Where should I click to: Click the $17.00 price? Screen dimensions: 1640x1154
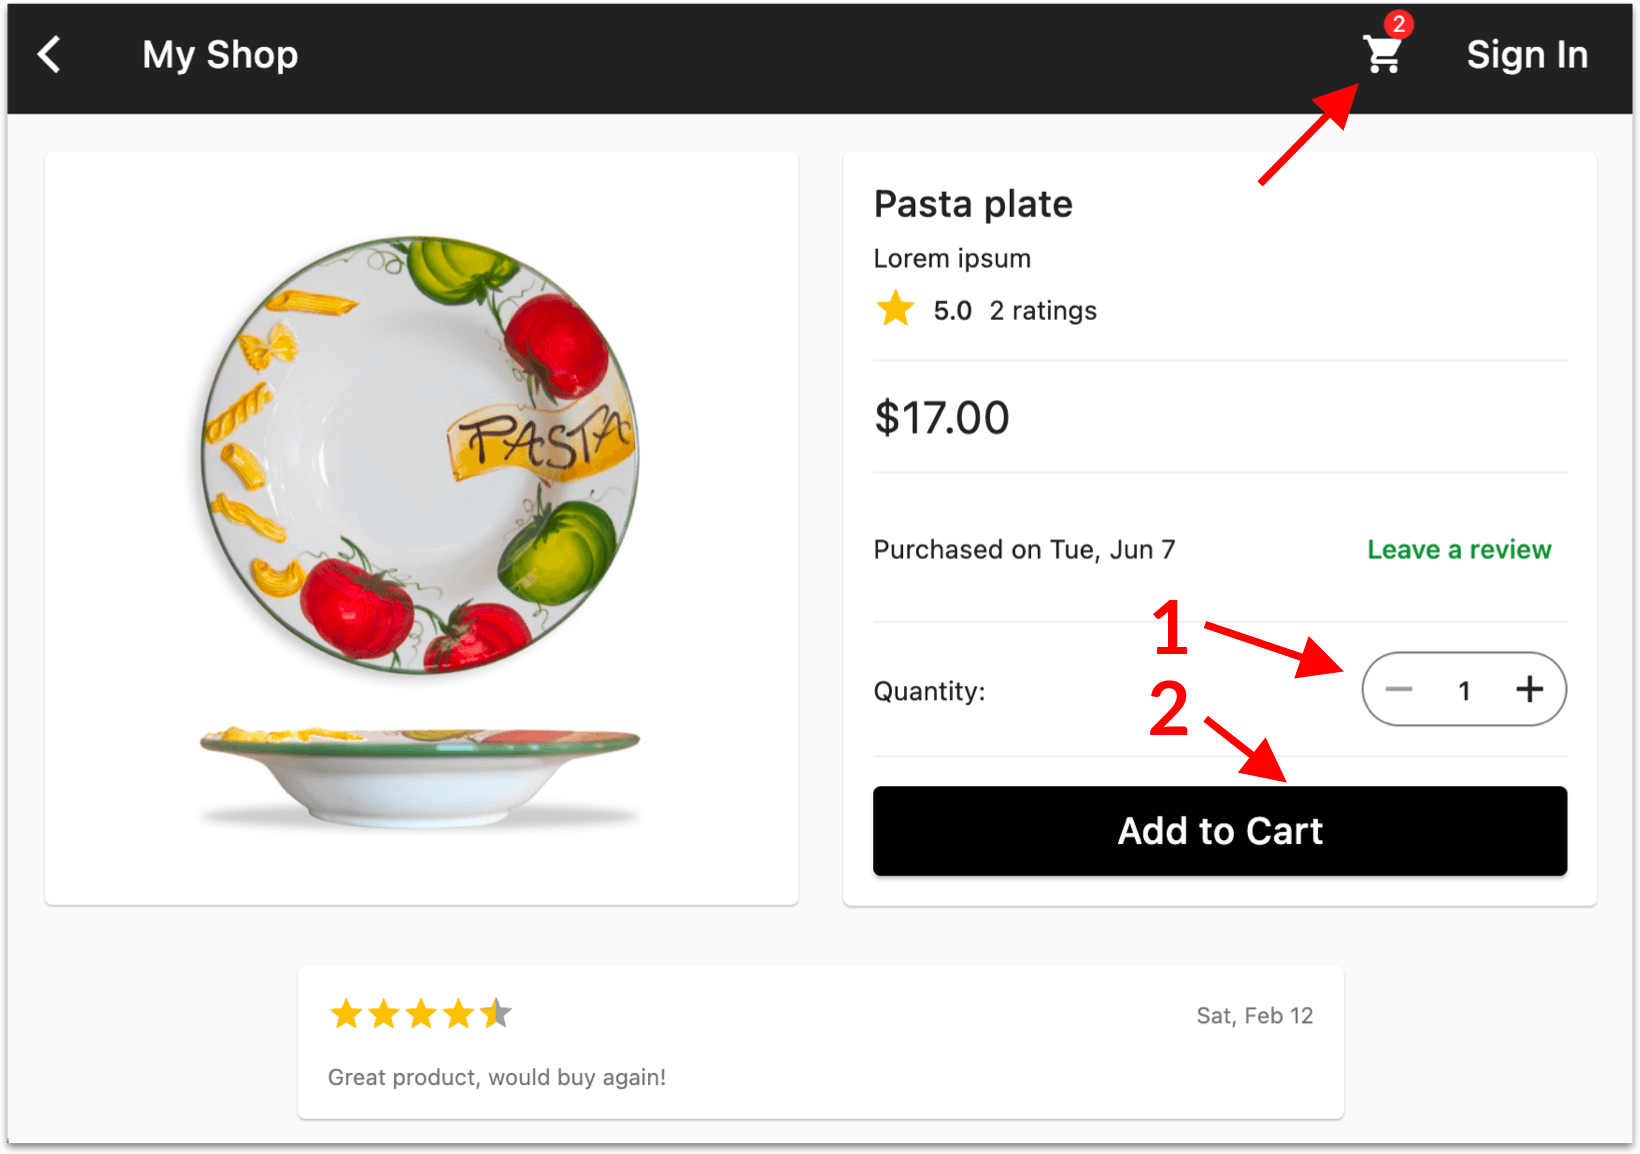click(x=942, y=418)
